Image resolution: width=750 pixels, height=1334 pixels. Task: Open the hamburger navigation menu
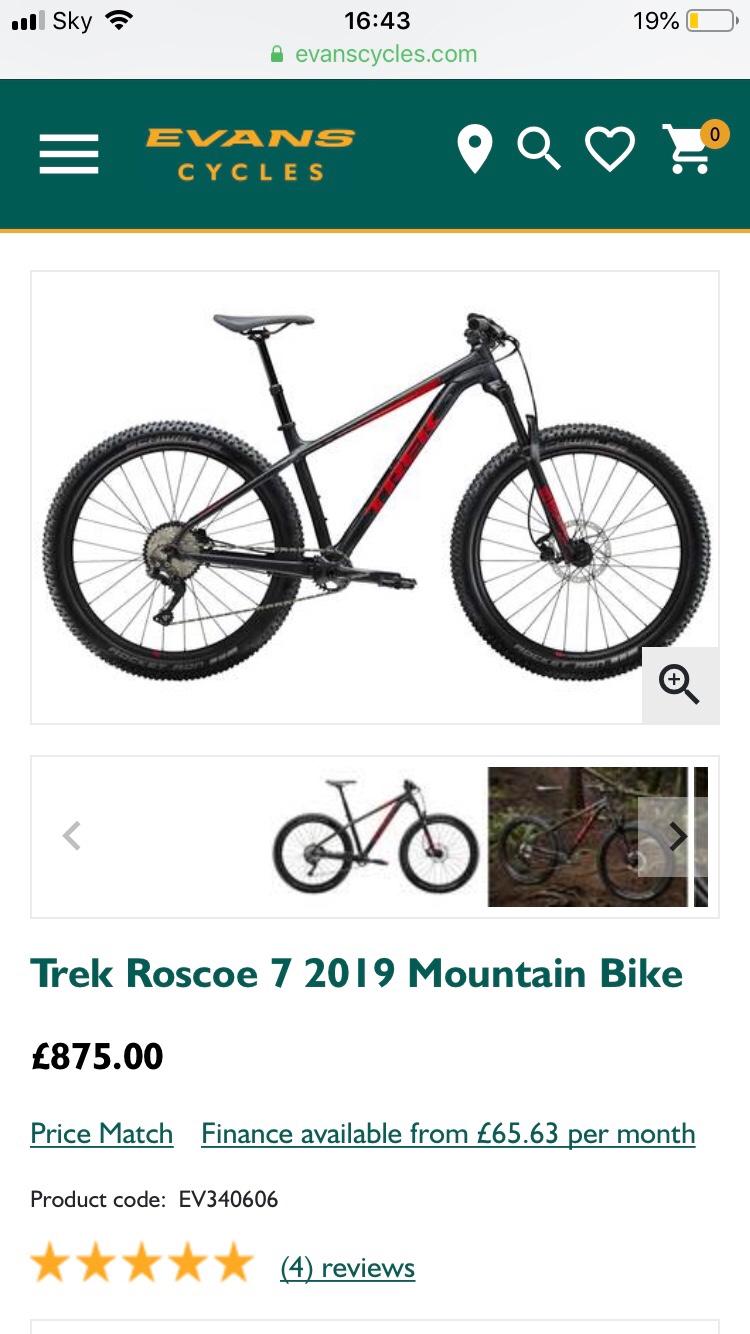tap(69, 154)
